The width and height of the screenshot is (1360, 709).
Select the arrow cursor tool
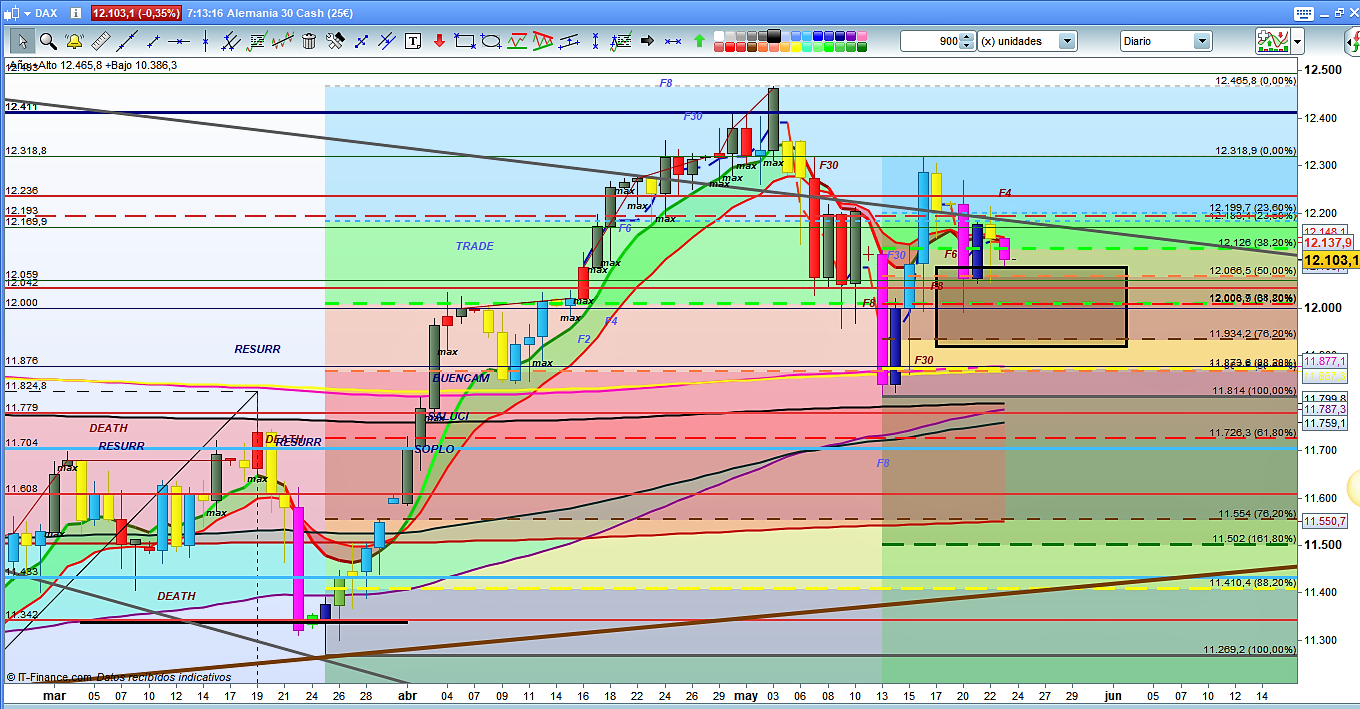tap(22, 41)
